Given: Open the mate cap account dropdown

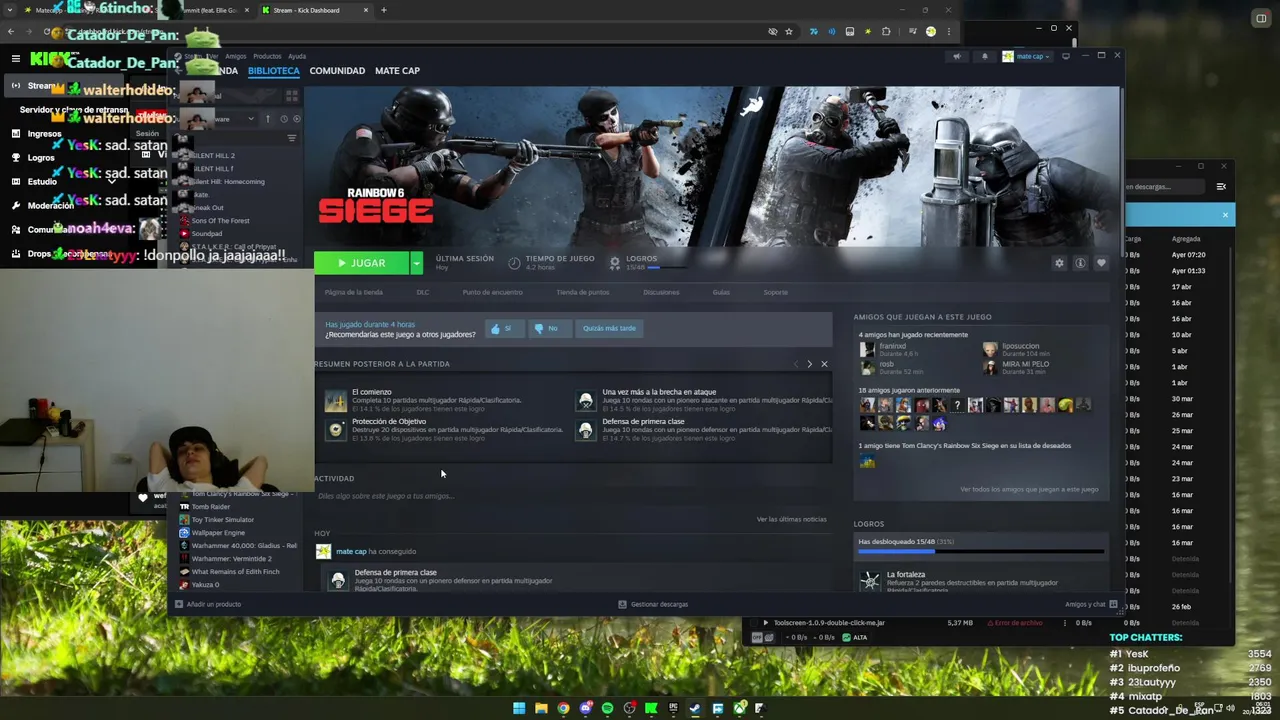Looking at the screenshot, I should (x=1026, y=56).
